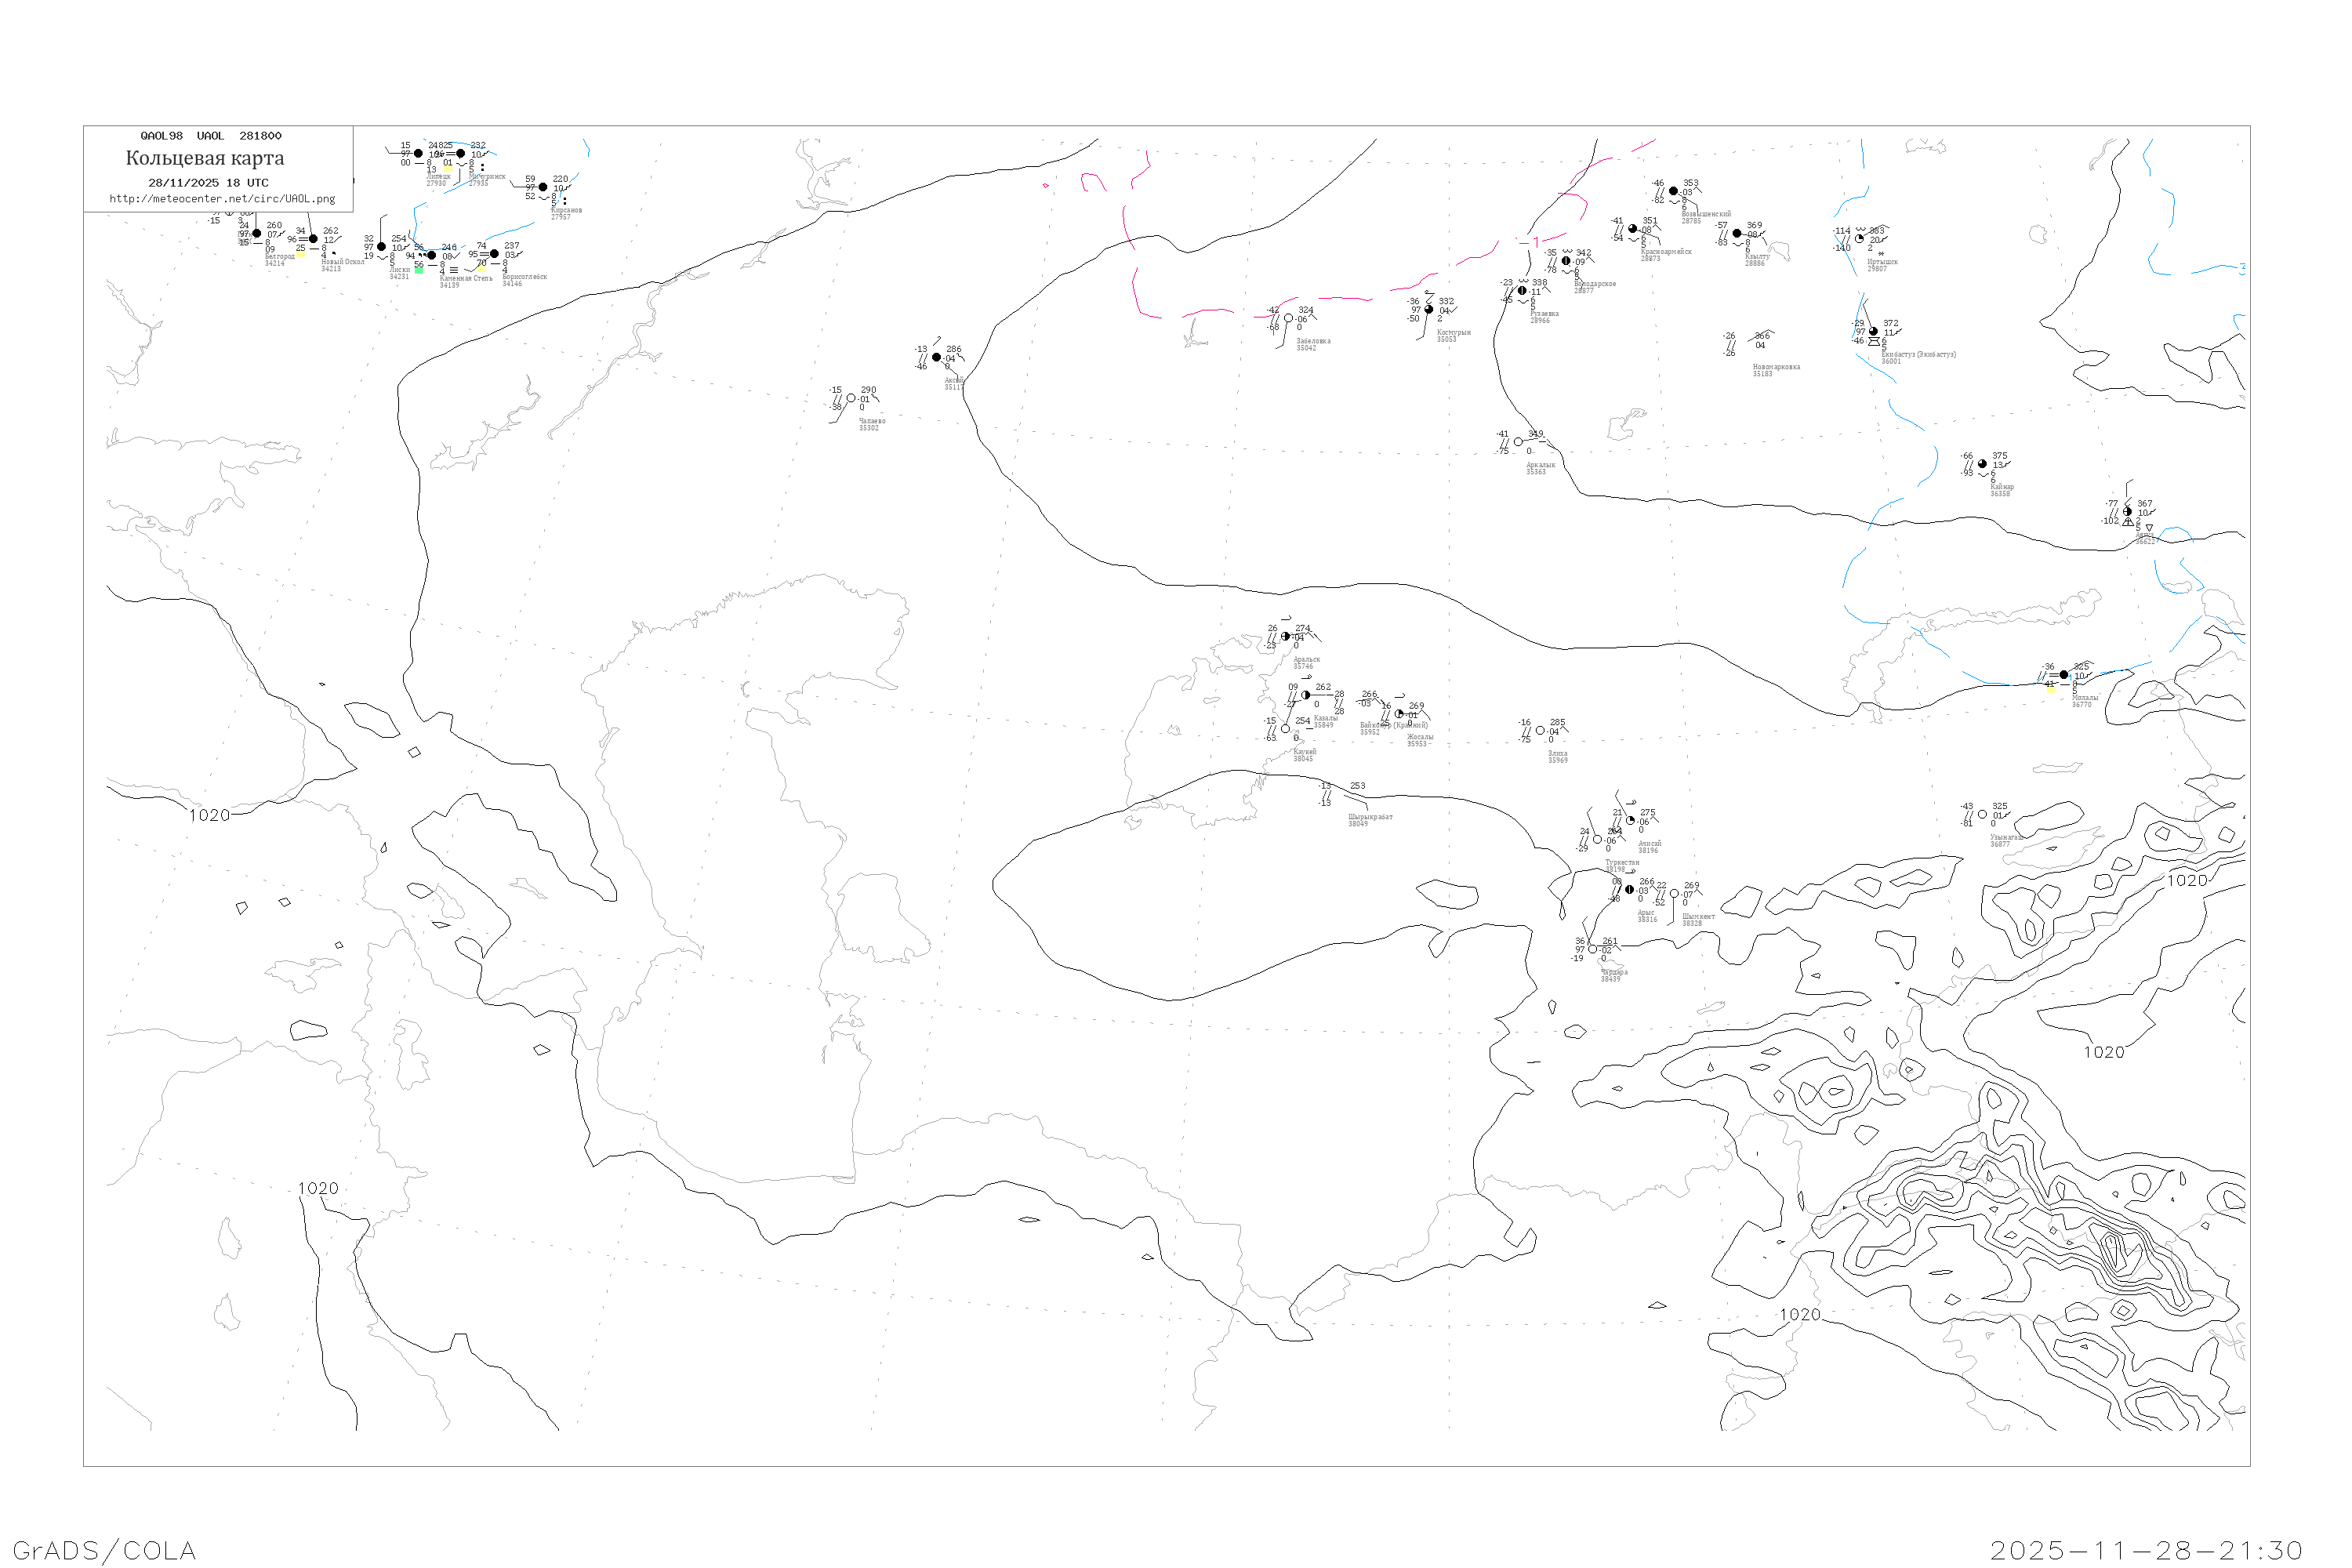Click the Новомарковка station name label
The width and height of the screenshot is (2352, 1568).
(x=1776, y=367)
